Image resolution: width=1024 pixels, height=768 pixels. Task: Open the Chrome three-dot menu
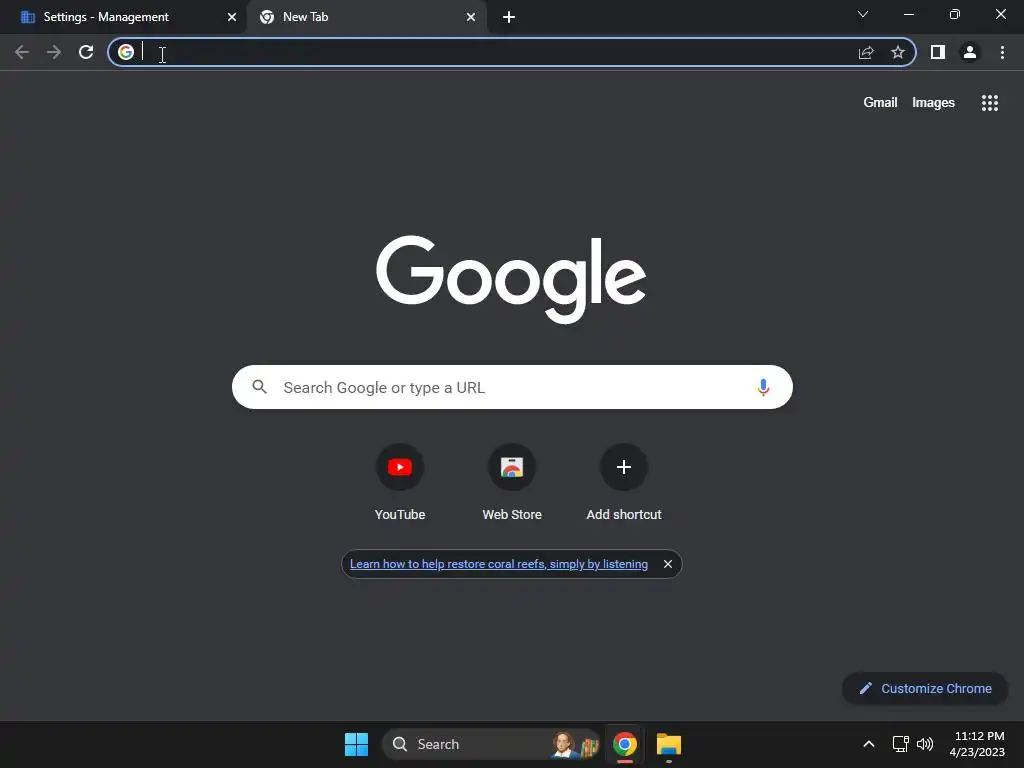coord(1002,52)
